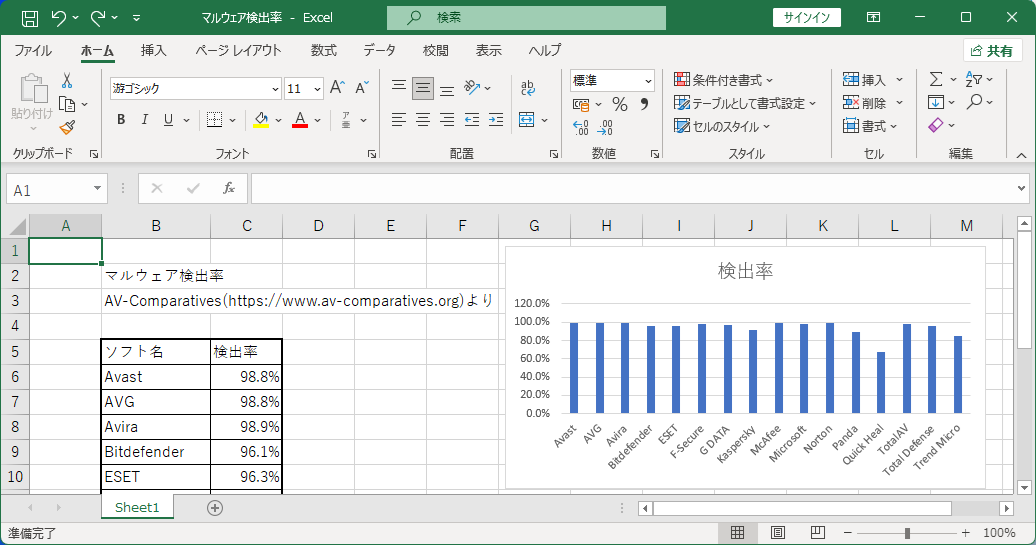Open the ファイル tab
Viewport: 1036px width, 545px height.
(33, 50)
